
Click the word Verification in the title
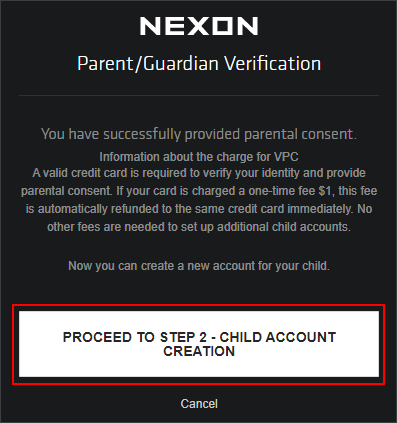(272, 63)
